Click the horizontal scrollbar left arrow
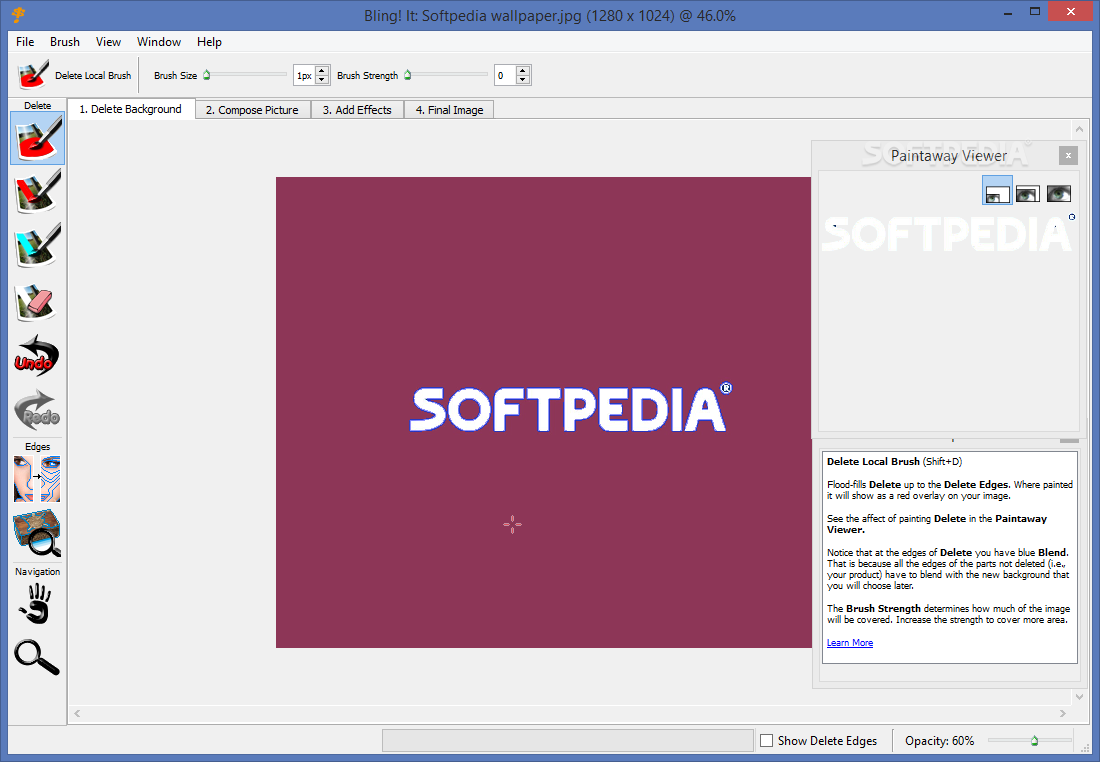Image resolution: width=1100 pixels, height=762 pixels. [77, 714]
